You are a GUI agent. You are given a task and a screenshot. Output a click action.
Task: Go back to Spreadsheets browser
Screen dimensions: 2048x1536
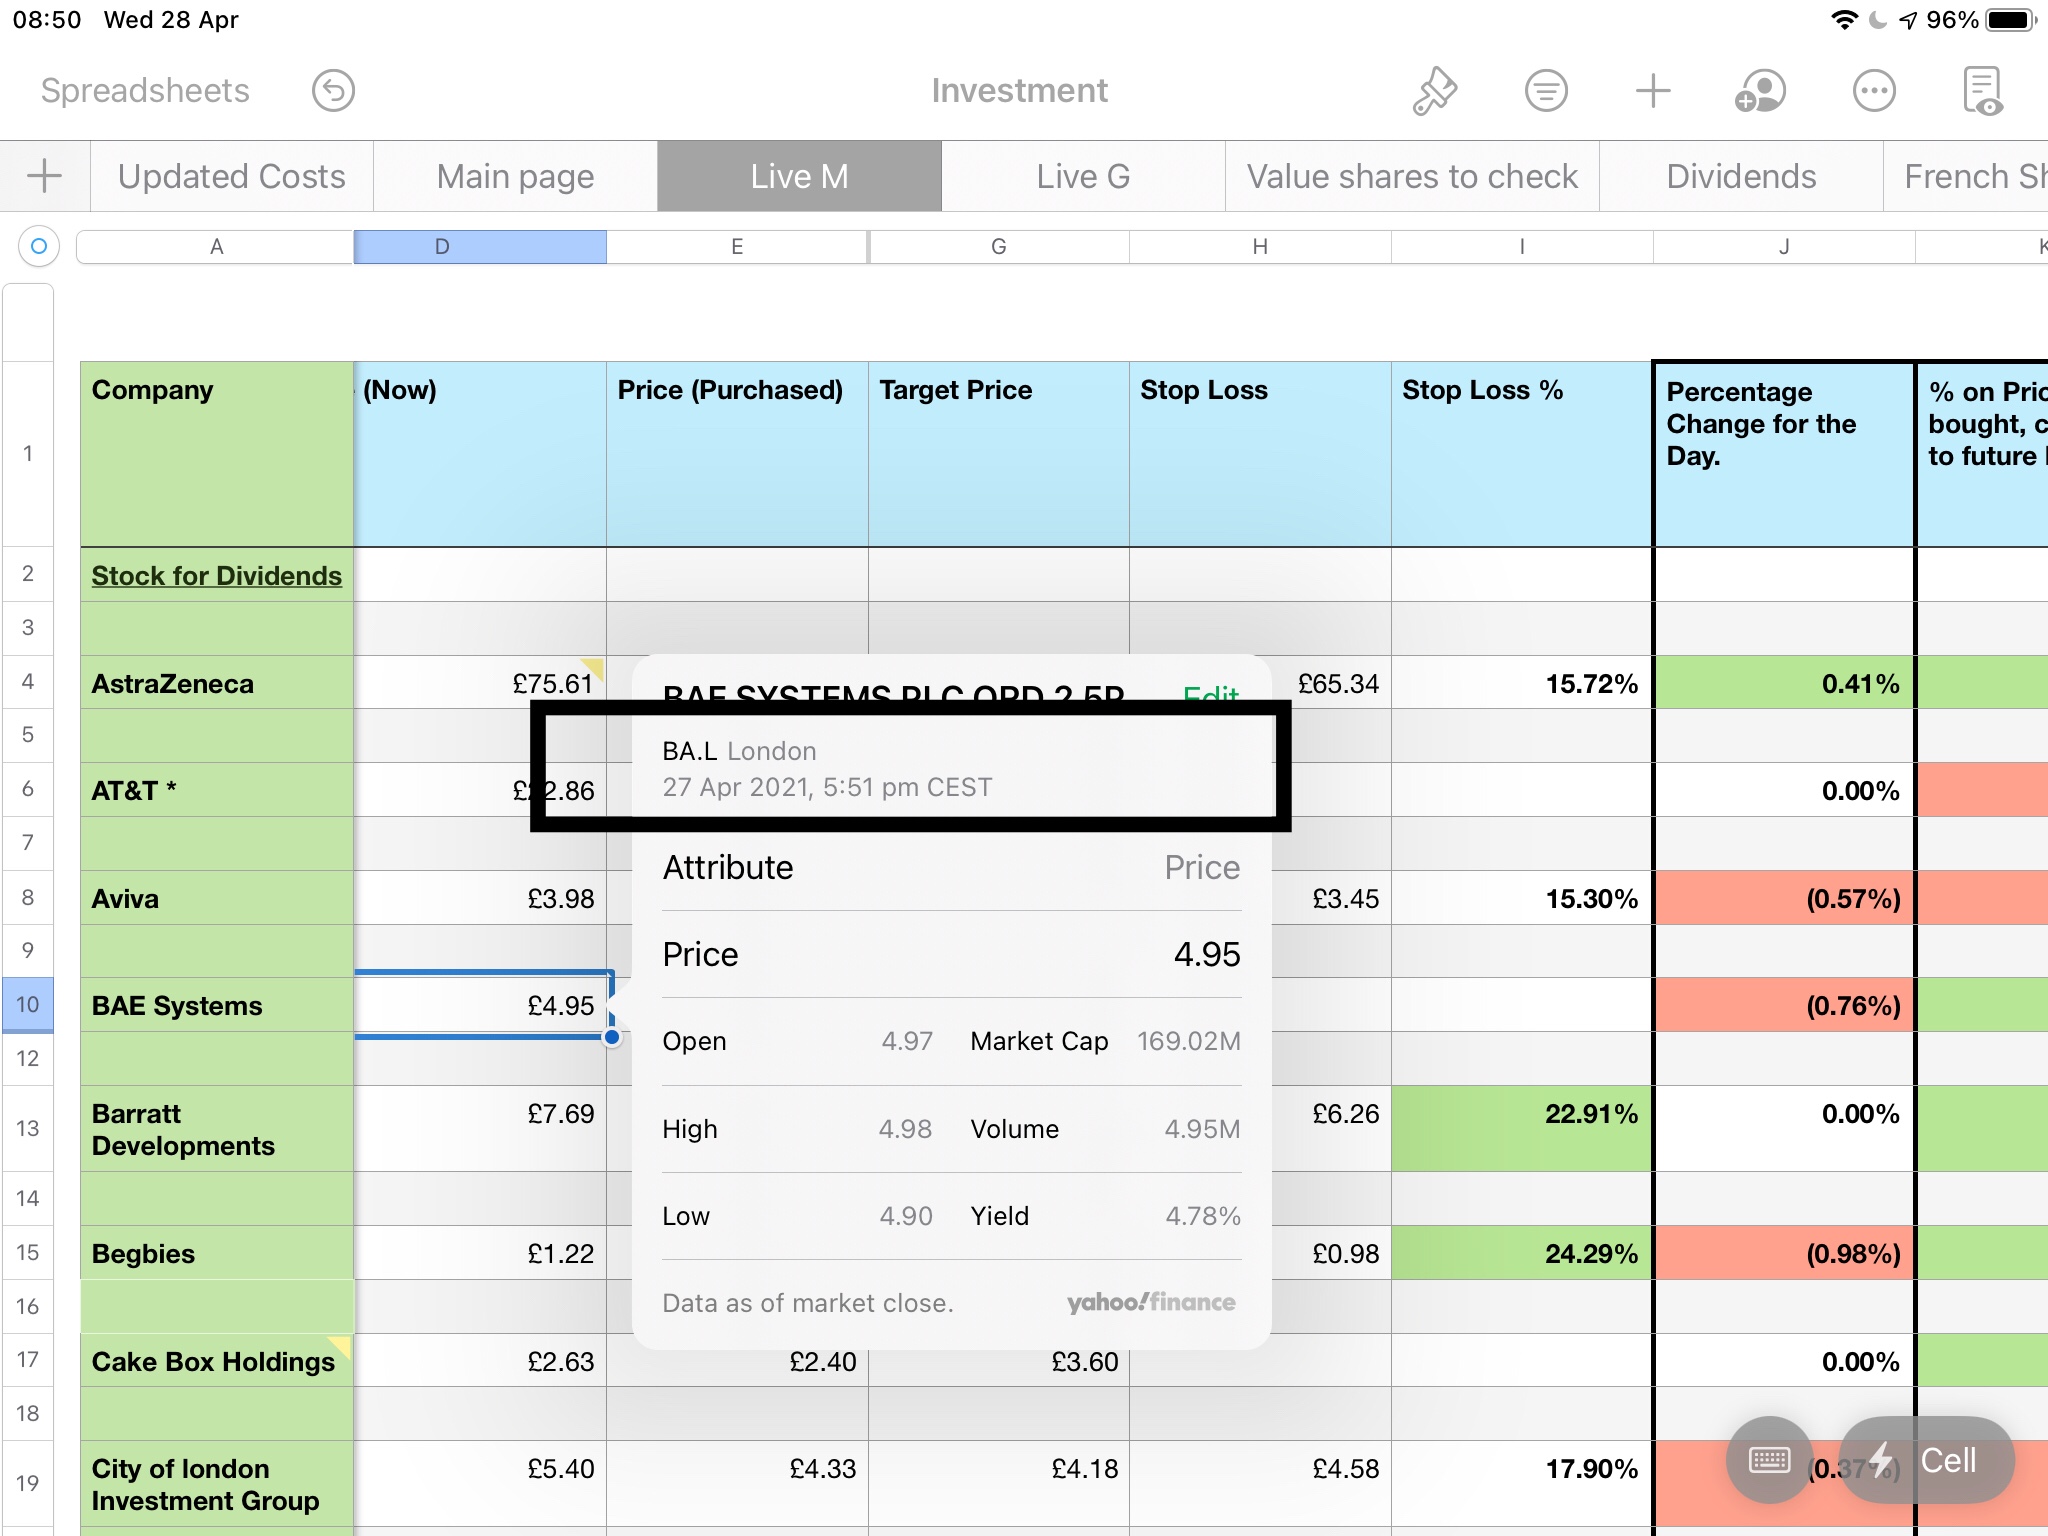click(x=145, y=91)
